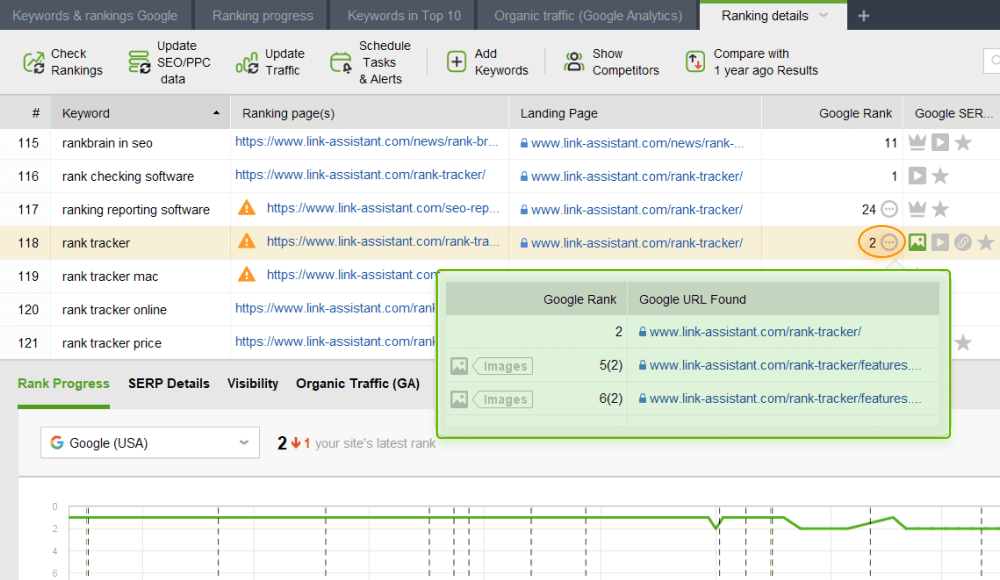Click star icon in rank tracker row
Screen dimensions: 1000x580
click(x=986, y=242)
